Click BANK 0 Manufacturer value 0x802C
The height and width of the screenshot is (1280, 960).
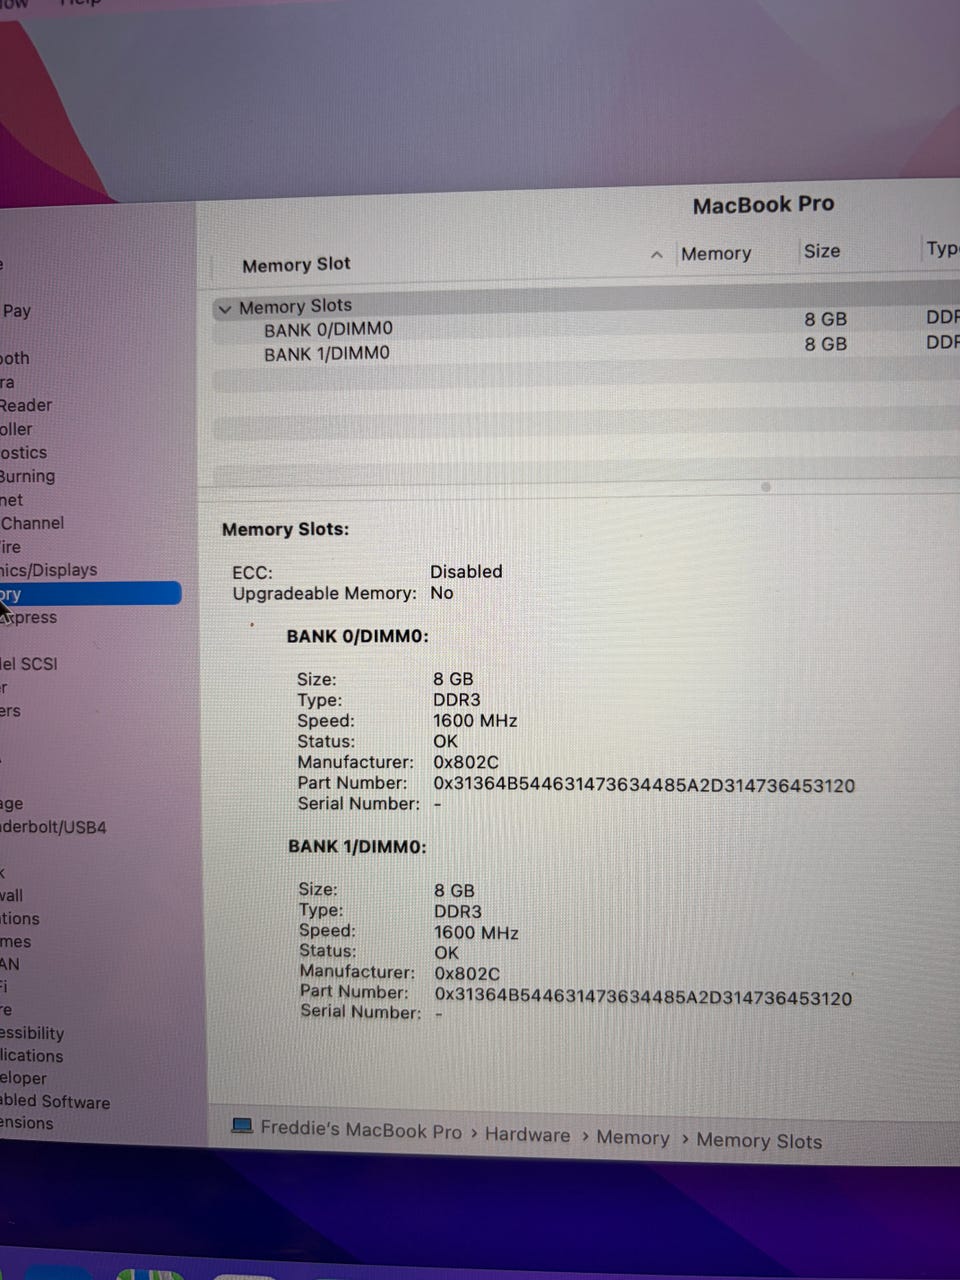point(466,762)
